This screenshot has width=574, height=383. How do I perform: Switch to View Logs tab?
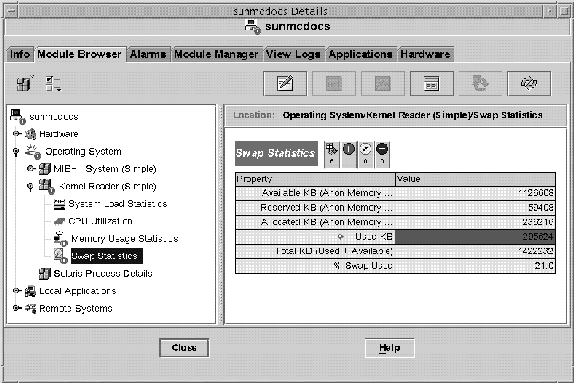coord(293,54)
